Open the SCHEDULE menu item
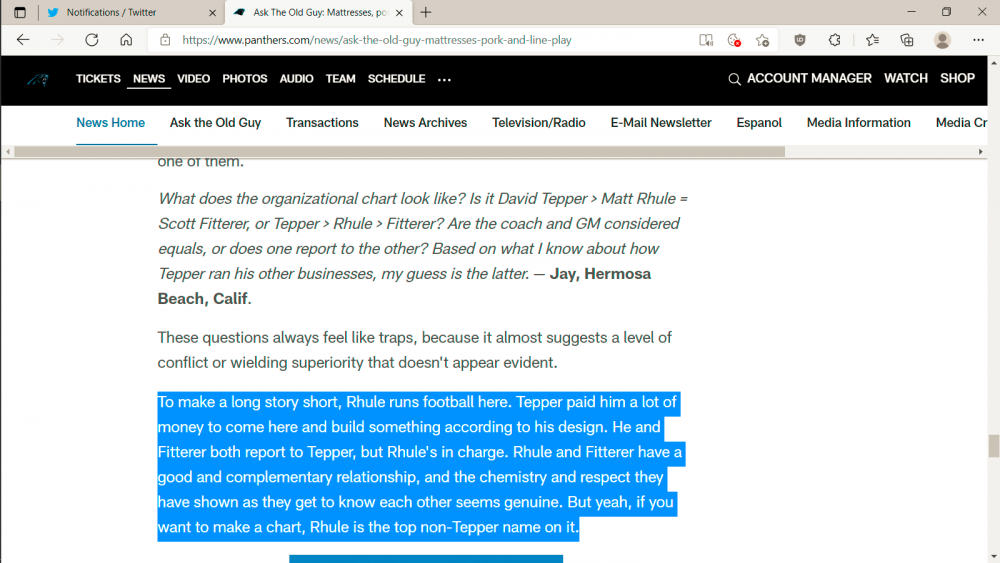This screenshot has width=1000, height=563. coord(396,79)
